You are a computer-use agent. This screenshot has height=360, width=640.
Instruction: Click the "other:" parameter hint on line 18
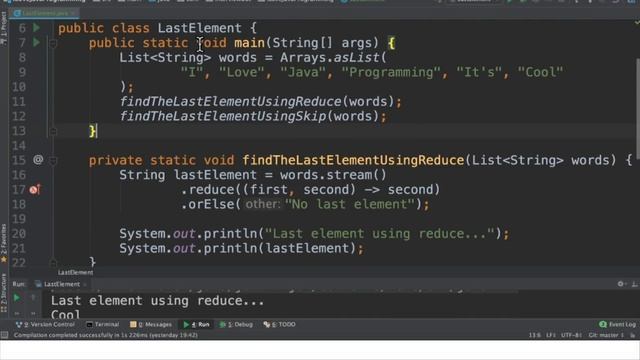263,204
